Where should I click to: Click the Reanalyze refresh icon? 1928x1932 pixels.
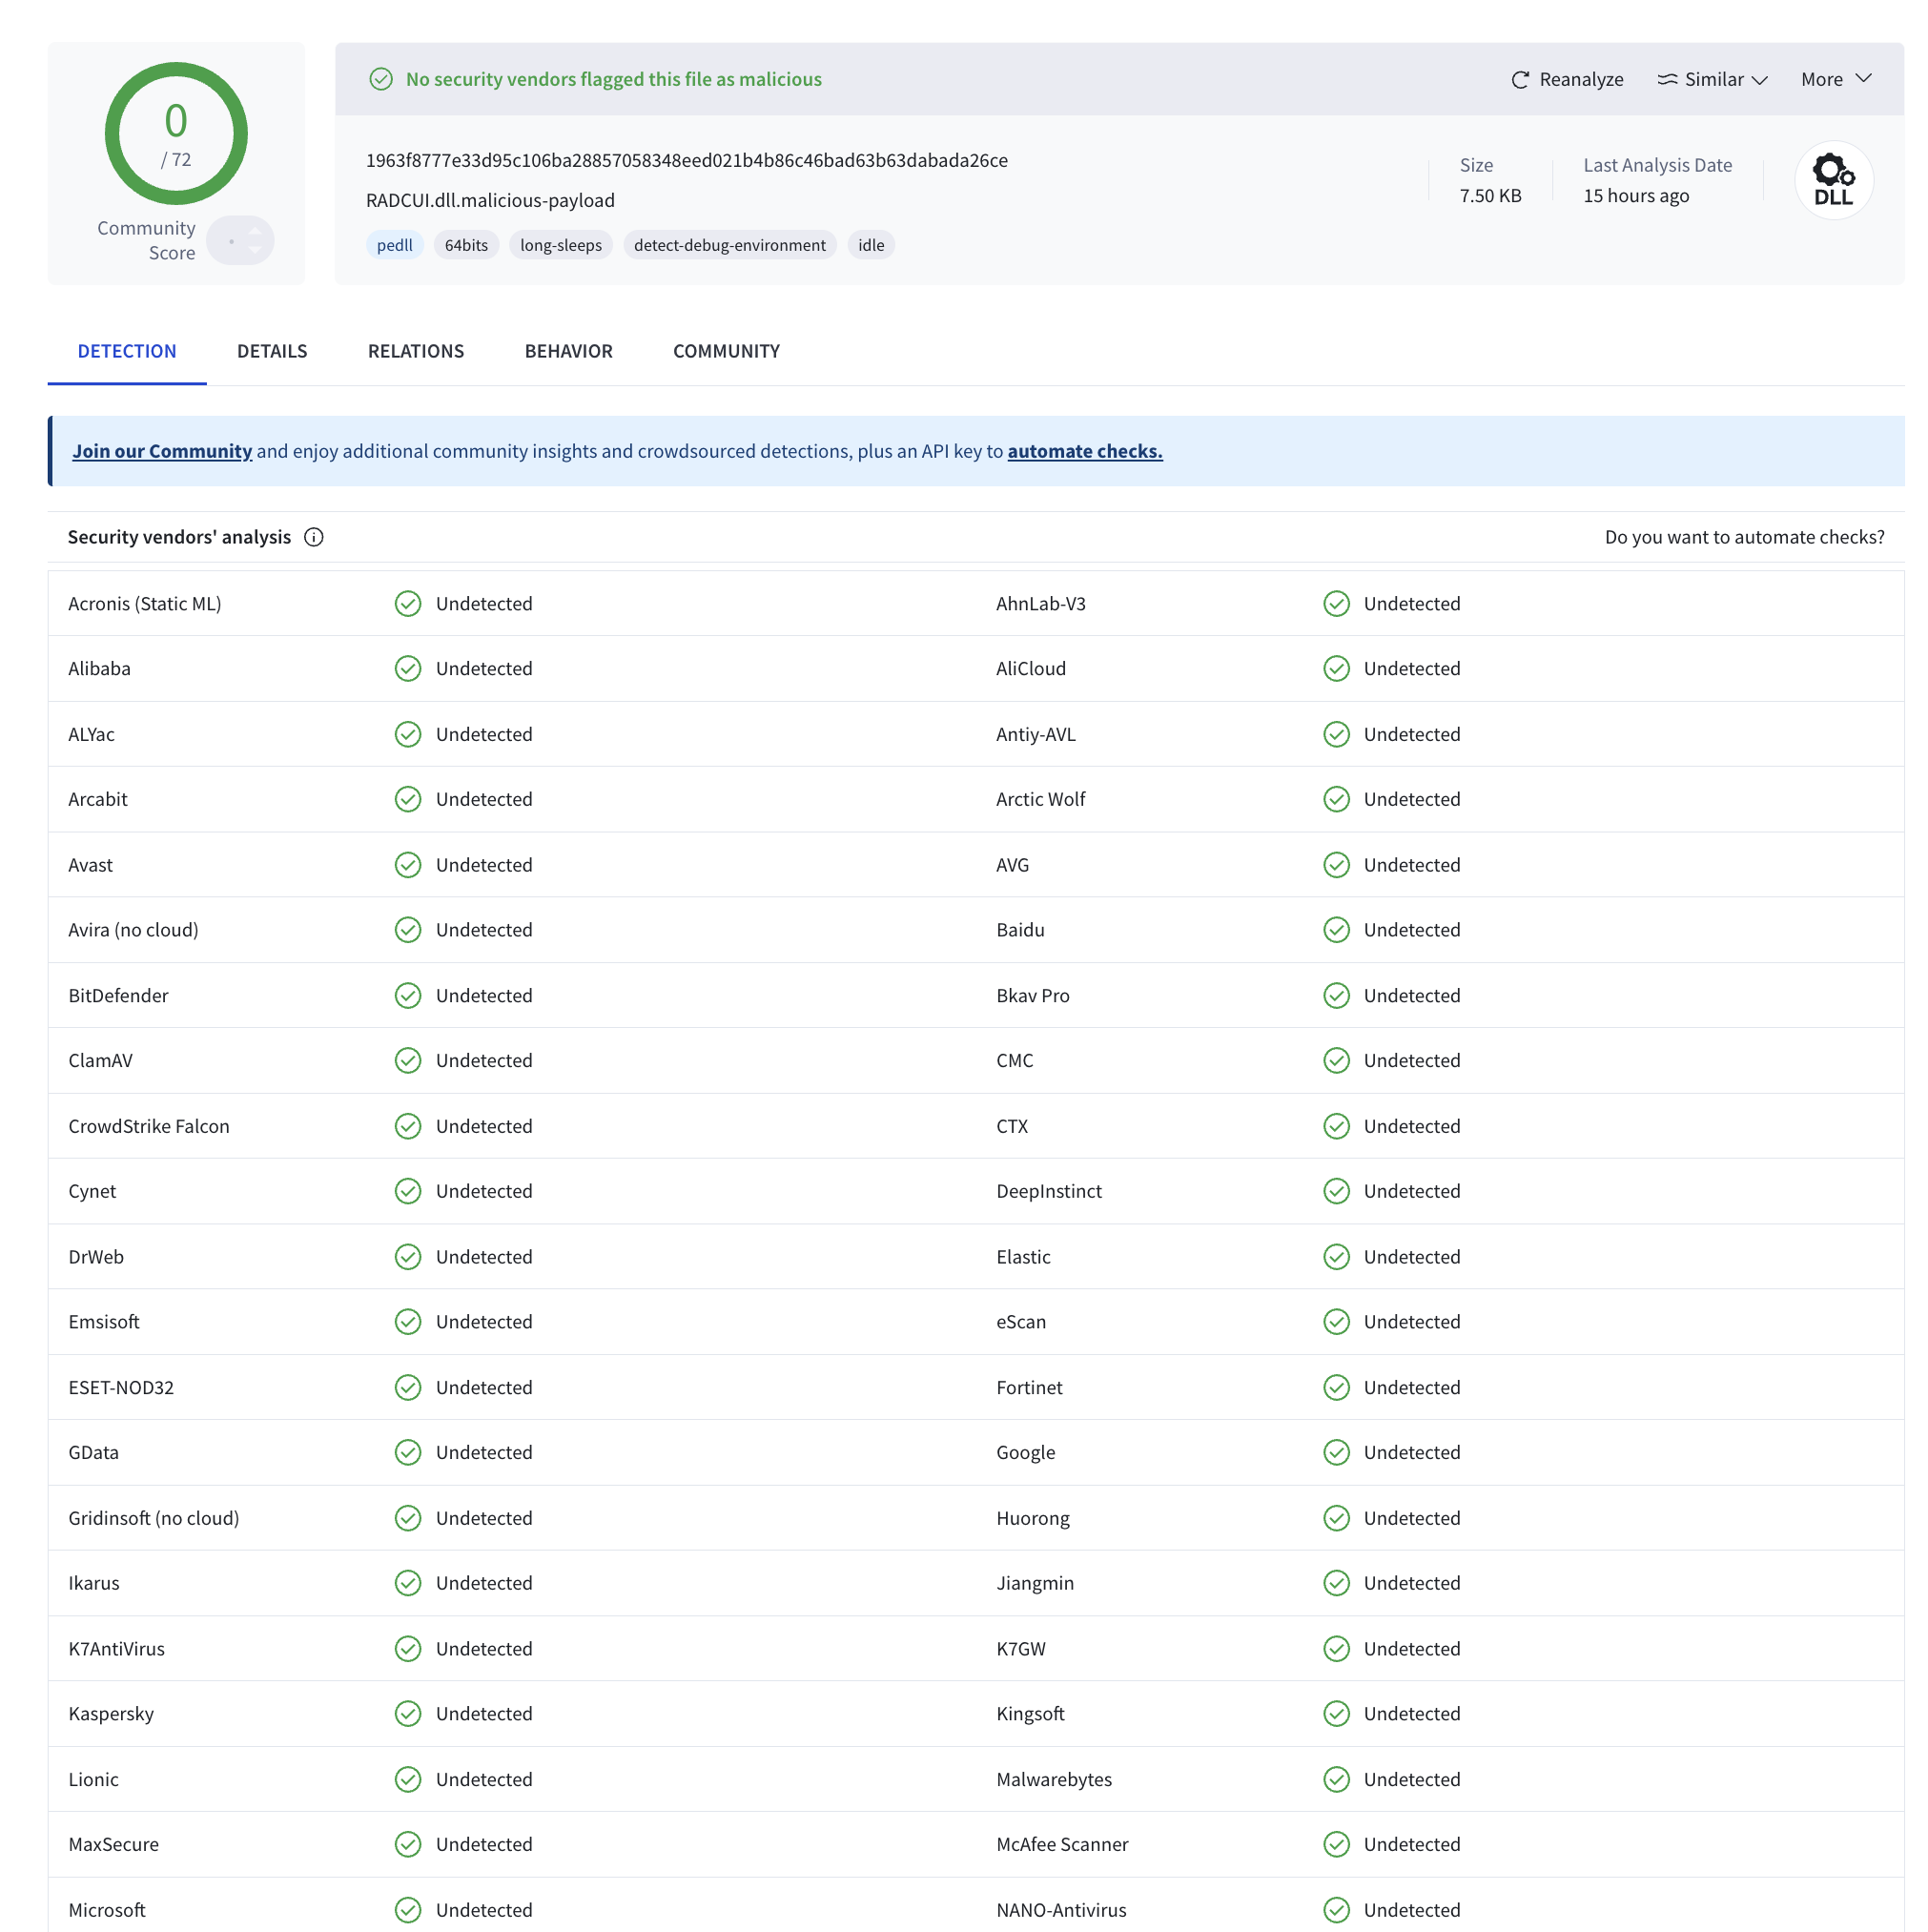[x=1519, y=80]
